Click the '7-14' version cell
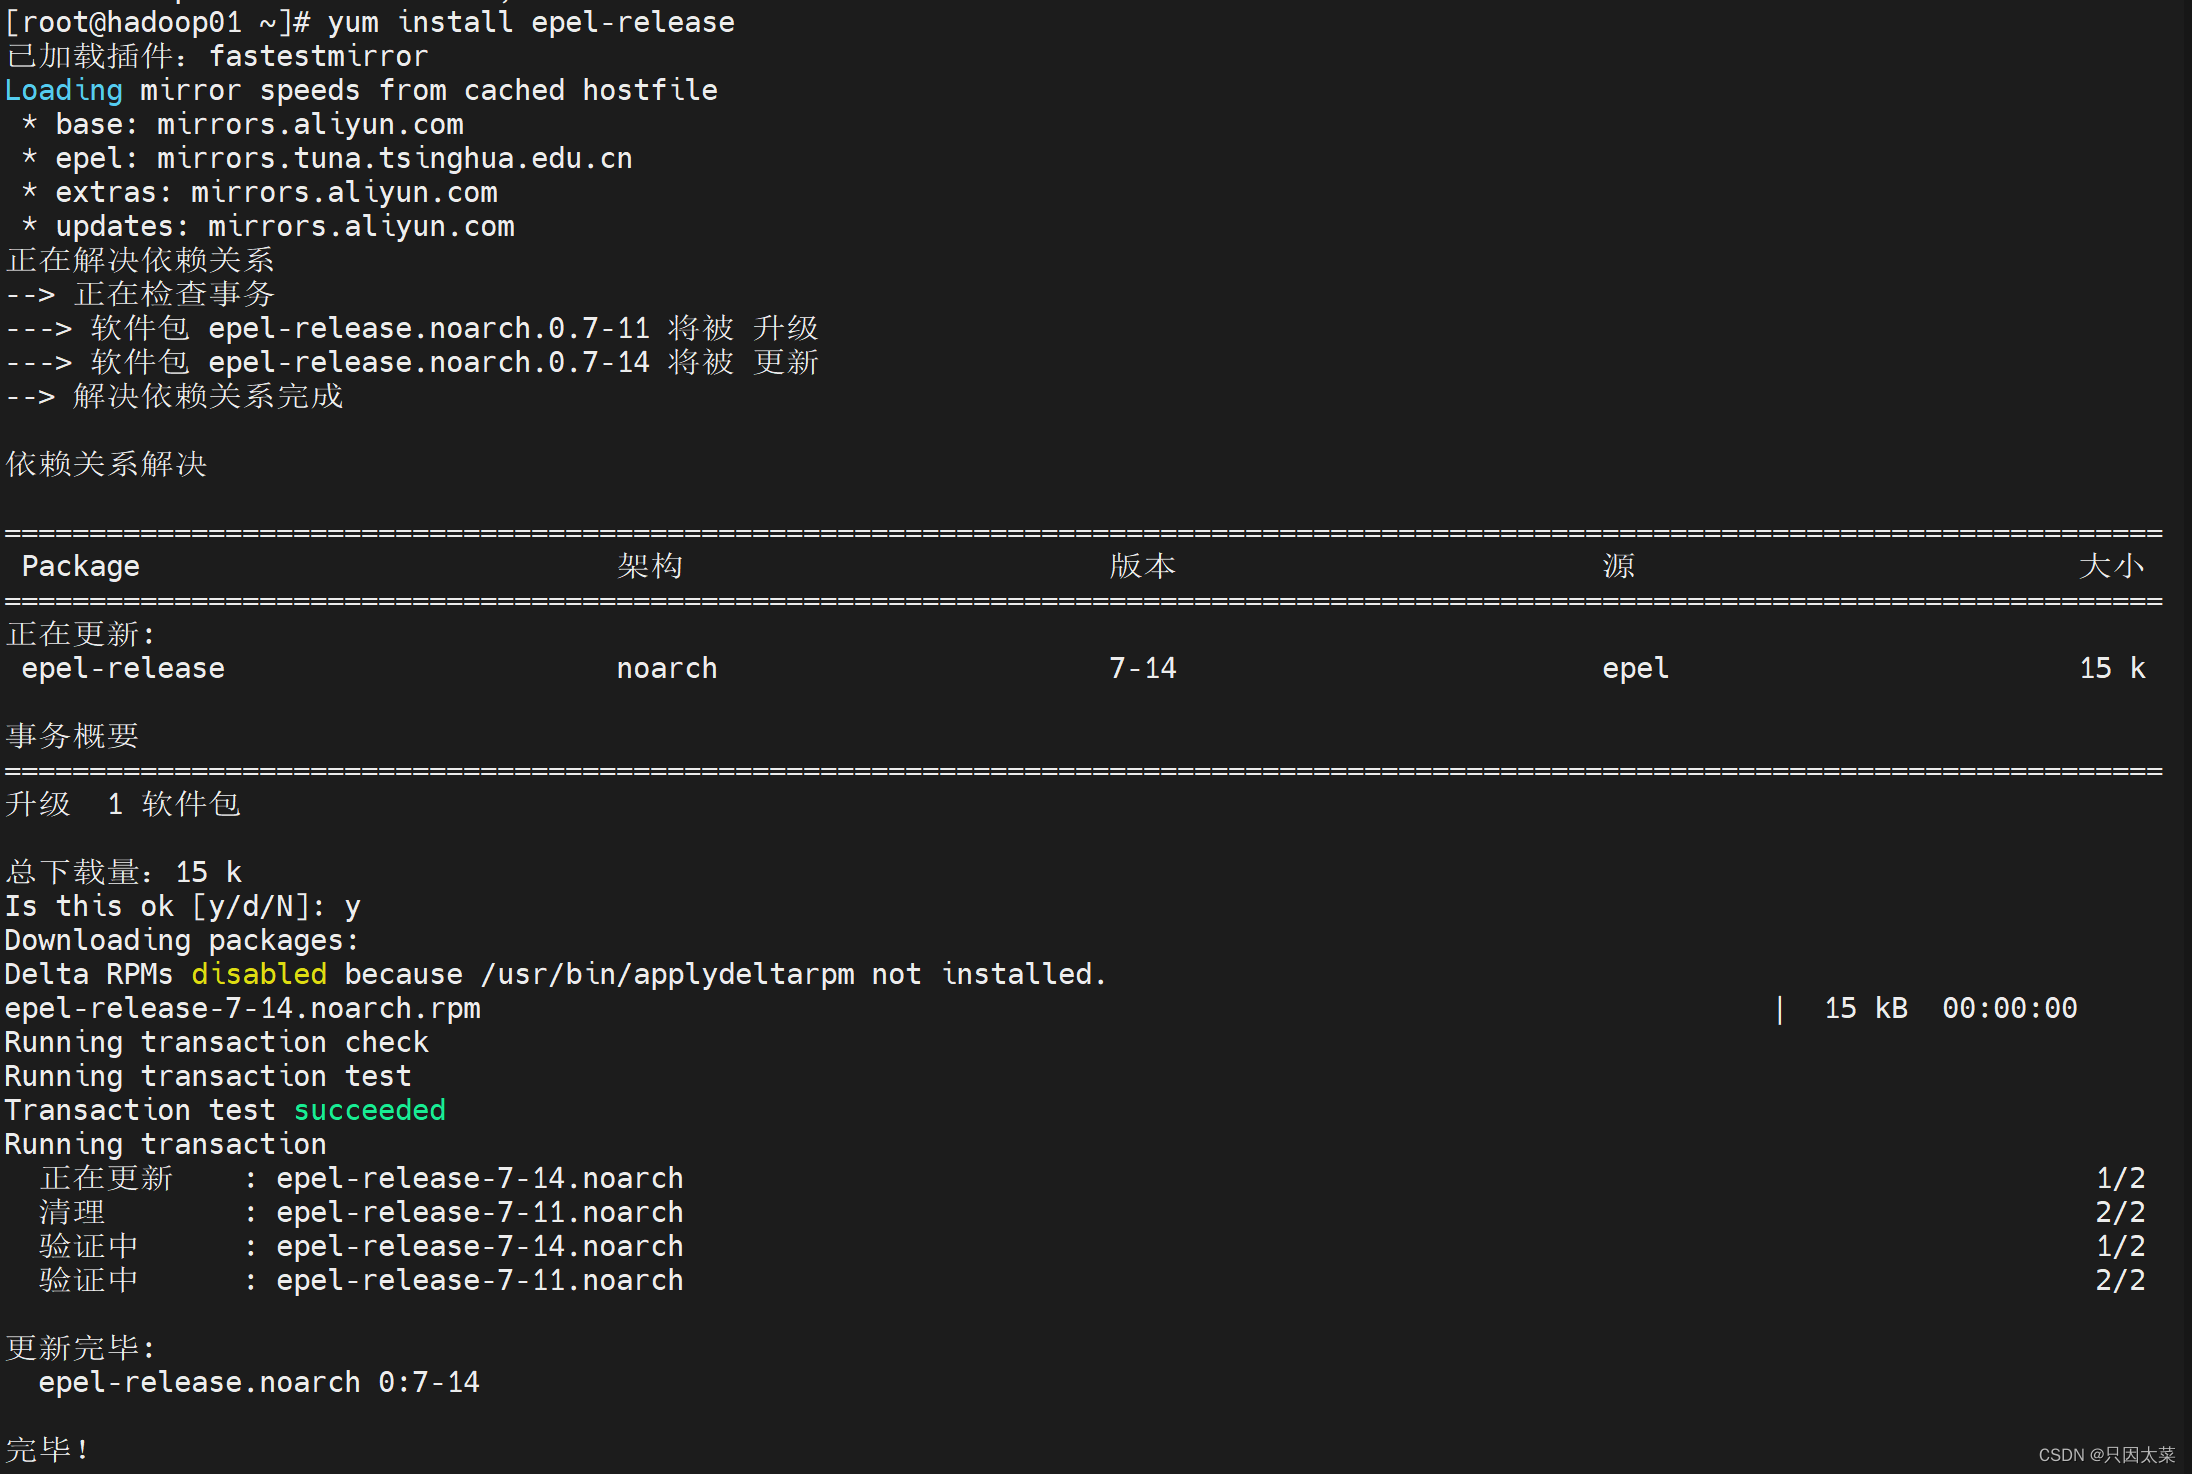The width and height of the screenshot is (2192, 1474). 1143,668
